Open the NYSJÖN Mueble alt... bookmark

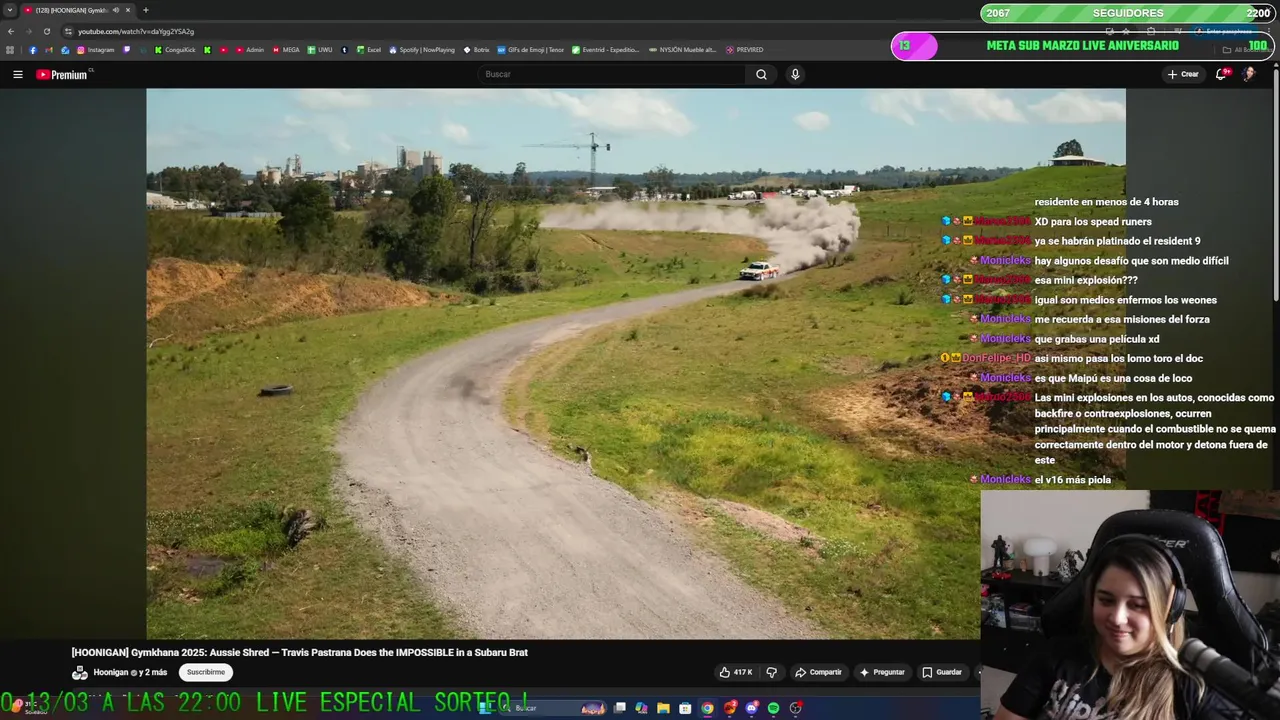tap(682, 50)
